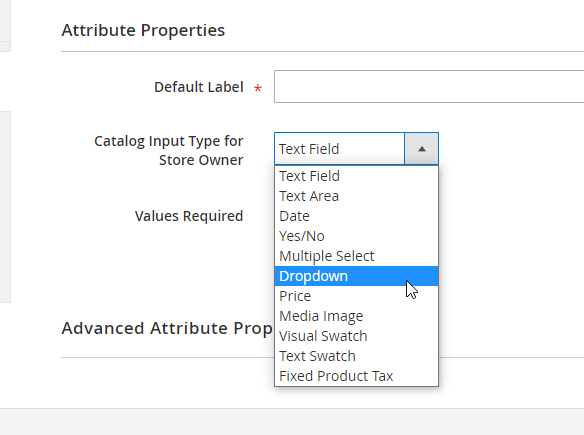The width and height of the screenshot is (584, 435).
Task: Collapse the Catalog Input Type dropdown arrow
Action: tap(421, 149)
